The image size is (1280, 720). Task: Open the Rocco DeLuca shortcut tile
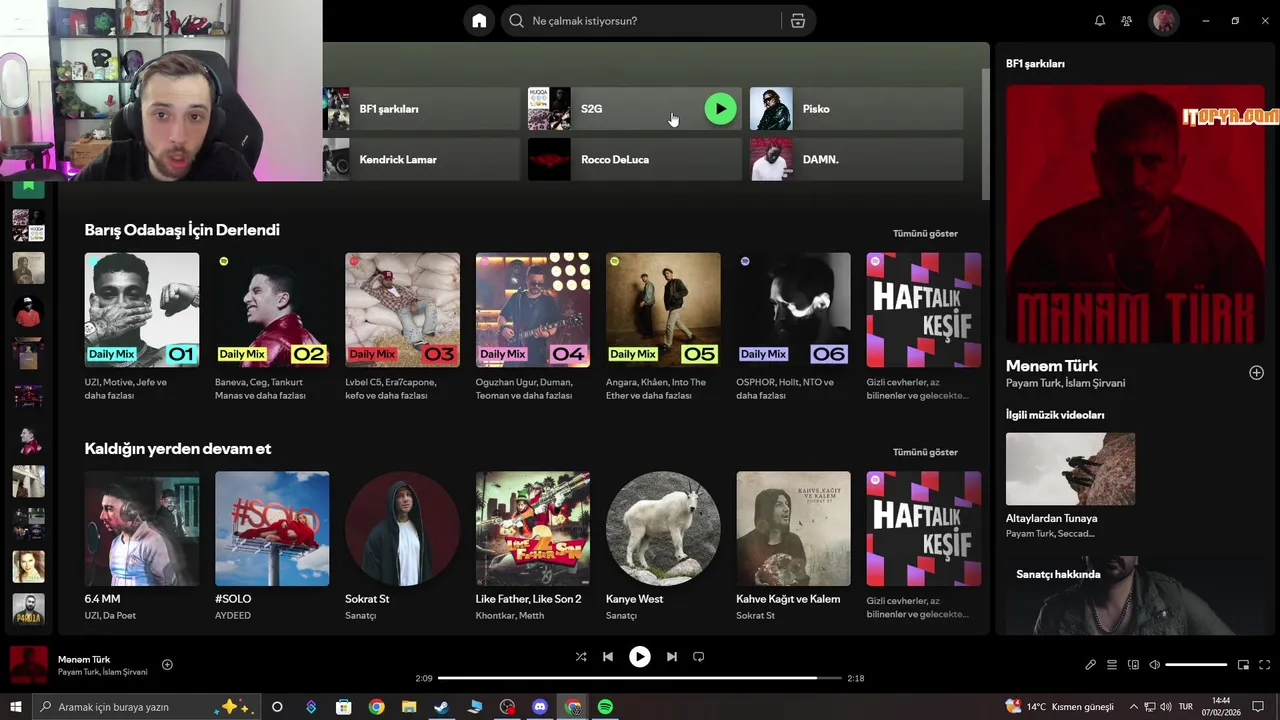click(x=635, y=160)
